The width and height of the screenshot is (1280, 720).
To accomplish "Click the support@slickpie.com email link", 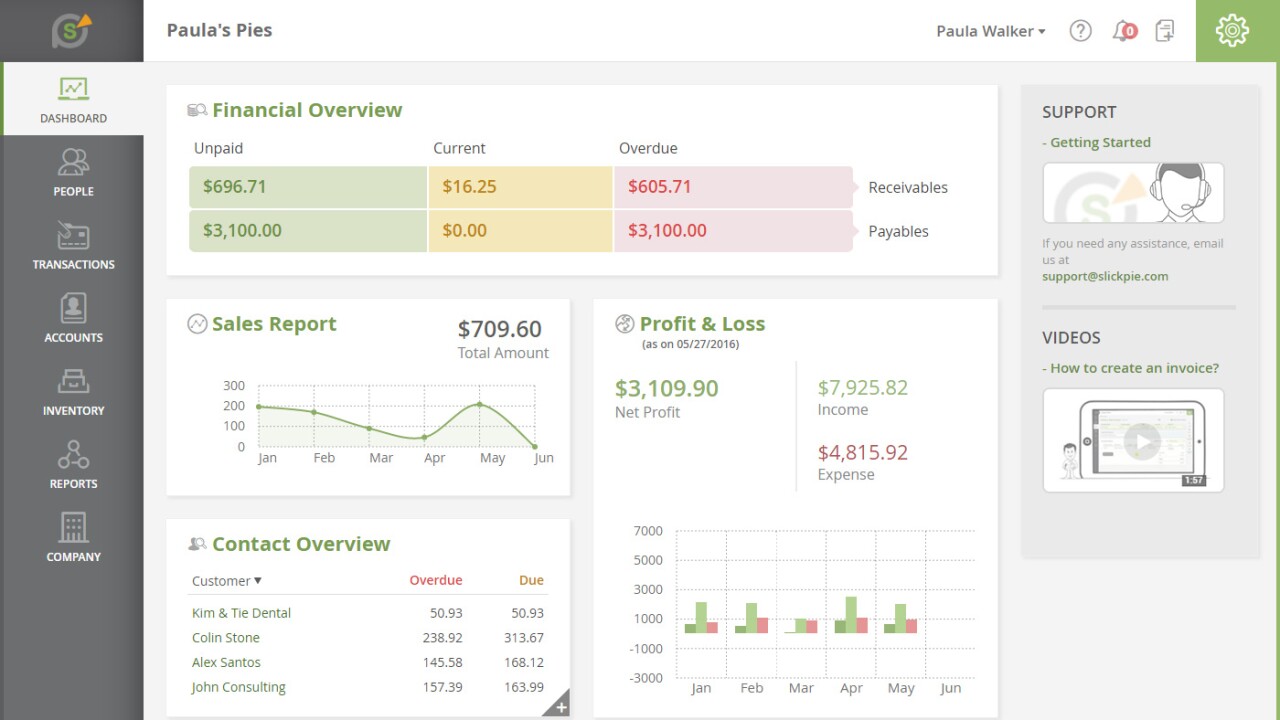I will 1104,276.
